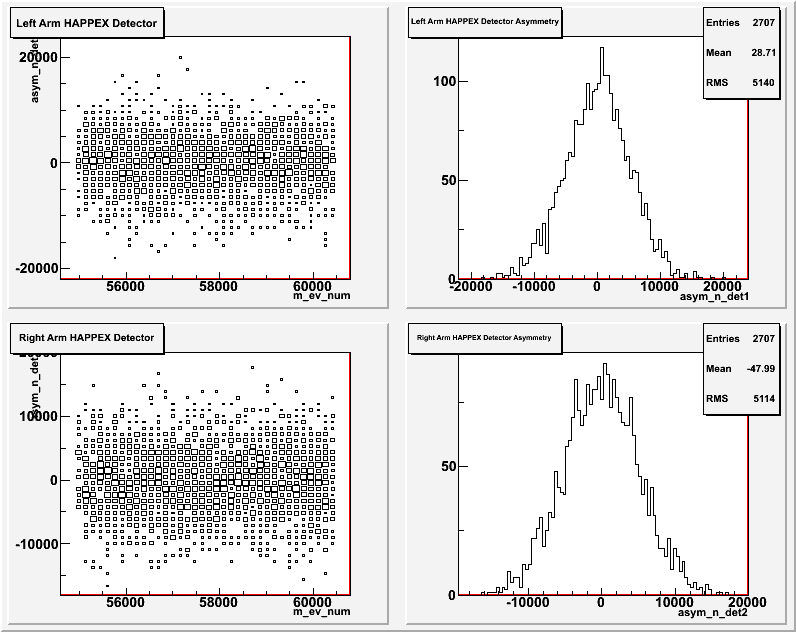Click Entries 2707 in the left arm stats box

coord(741,23)
